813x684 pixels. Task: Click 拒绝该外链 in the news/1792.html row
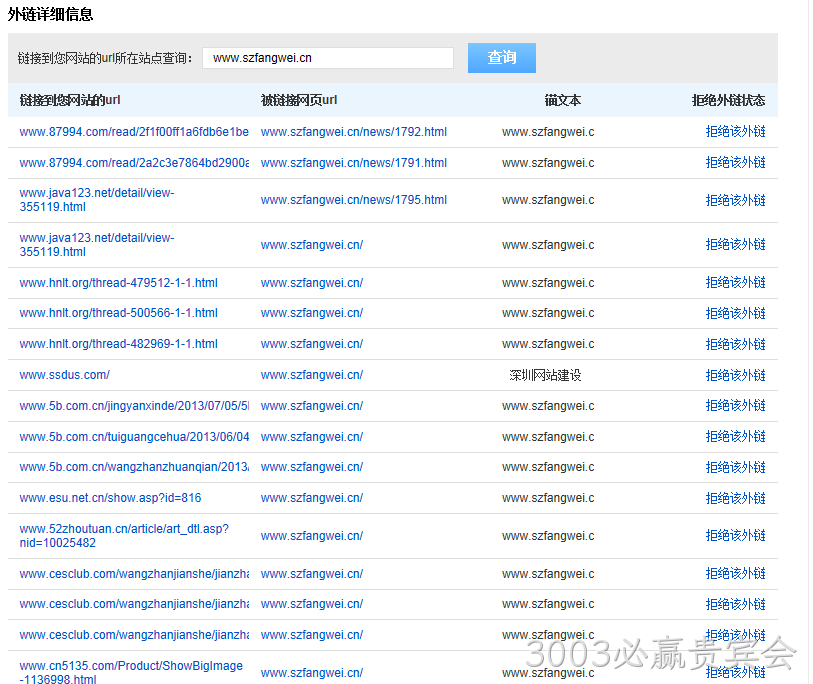[735, 132]
